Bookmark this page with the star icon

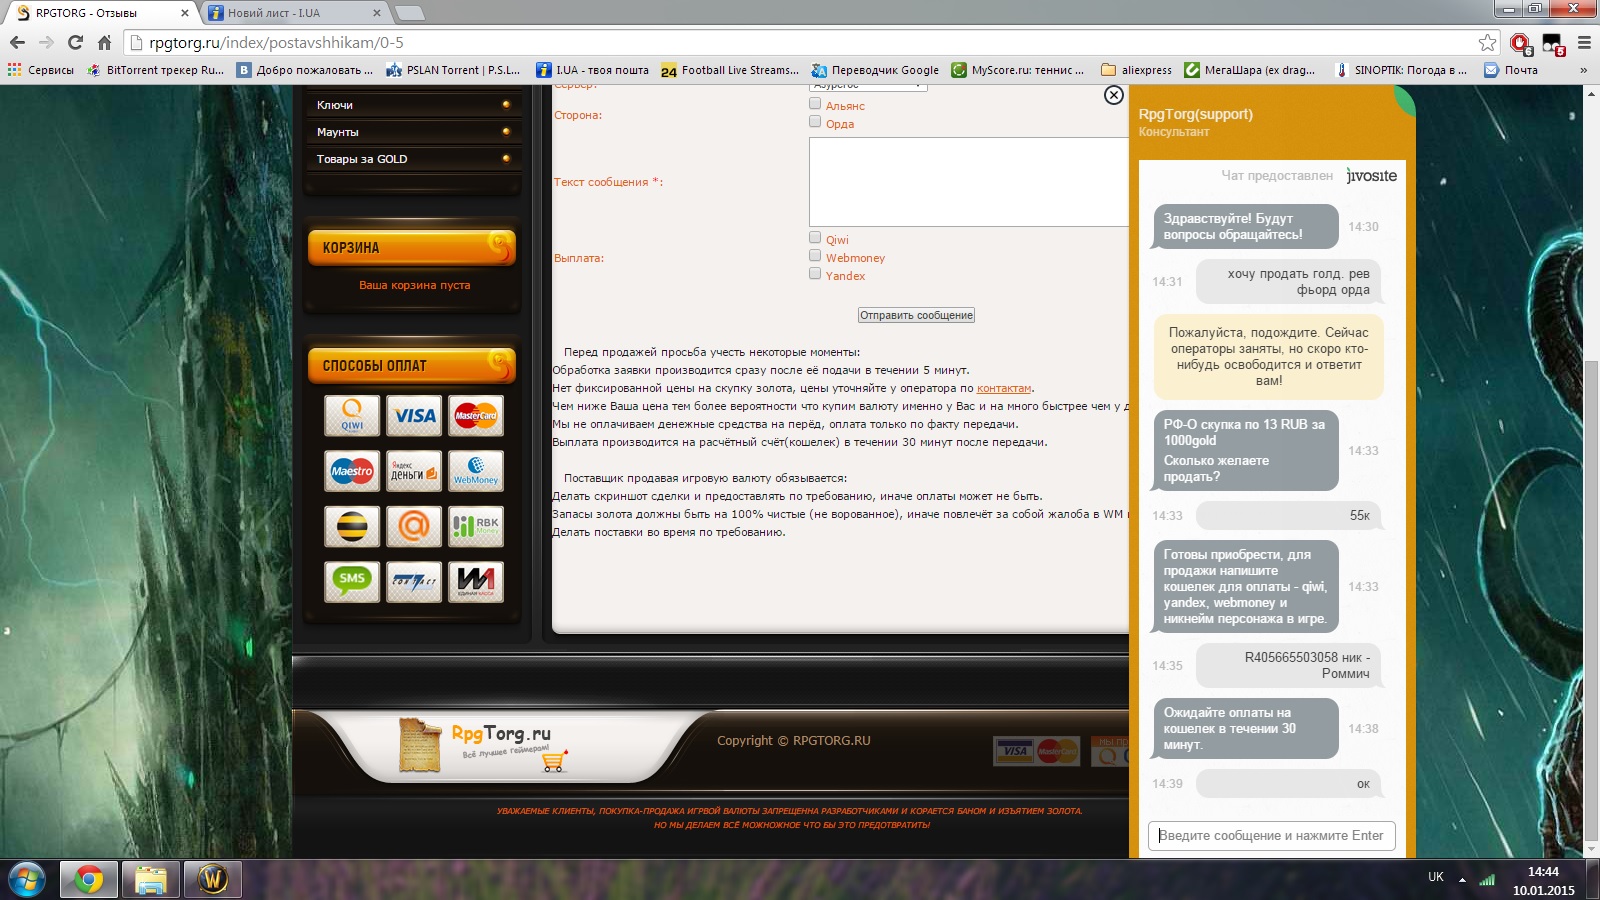(x=1488, y=42)
